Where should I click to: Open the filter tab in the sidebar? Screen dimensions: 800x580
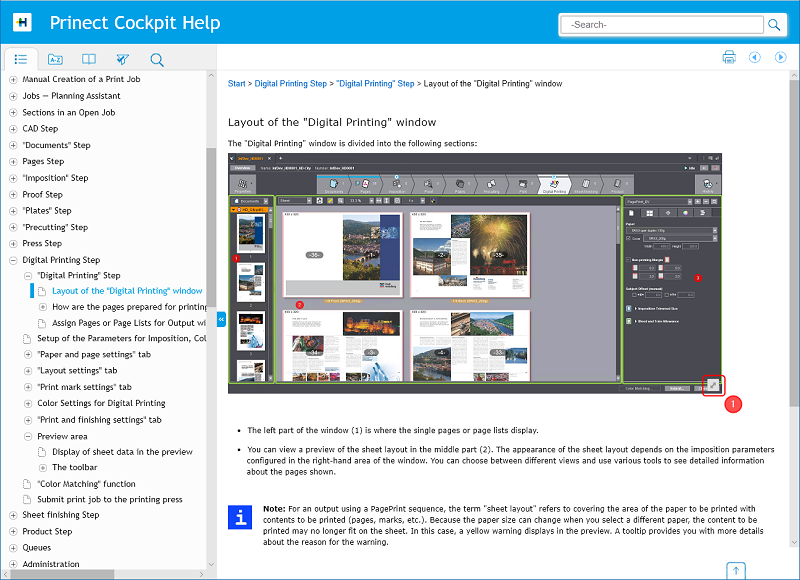123,59
